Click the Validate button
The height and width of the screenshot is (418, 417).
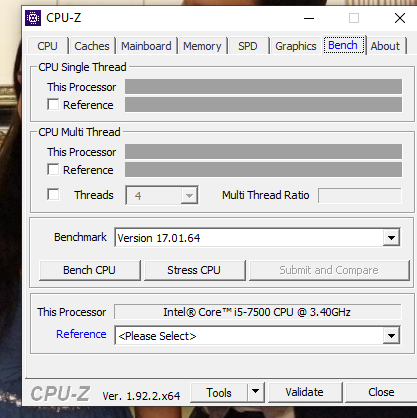click(305, 392)
